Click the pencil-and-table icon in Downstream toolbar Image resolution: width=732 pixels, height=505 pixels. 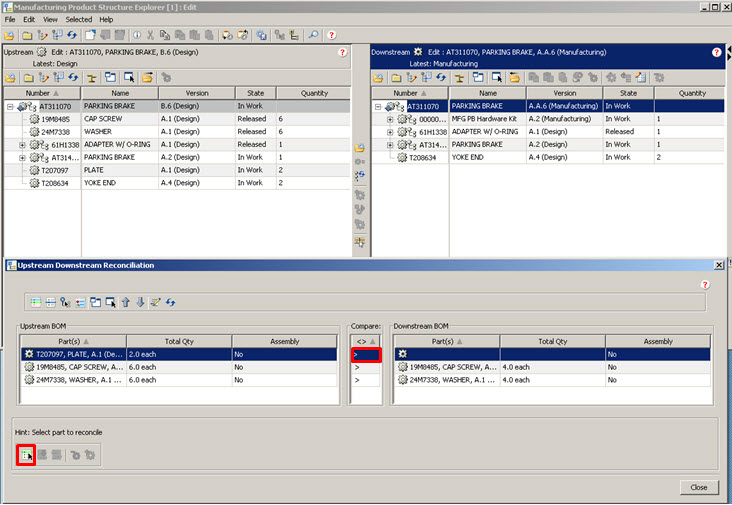point(641,77)
